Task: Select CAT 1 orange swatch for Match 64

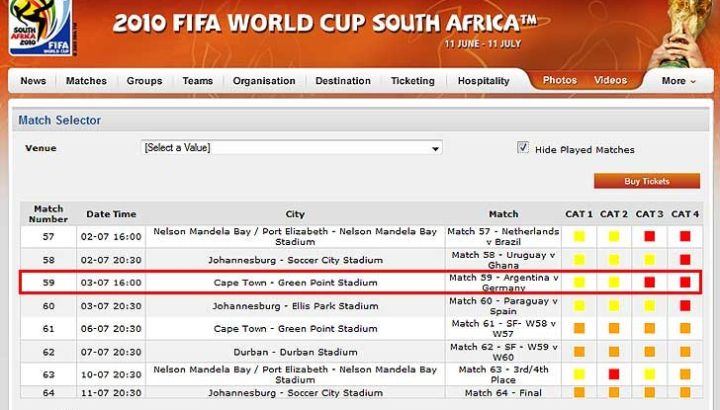Action: 579,393
